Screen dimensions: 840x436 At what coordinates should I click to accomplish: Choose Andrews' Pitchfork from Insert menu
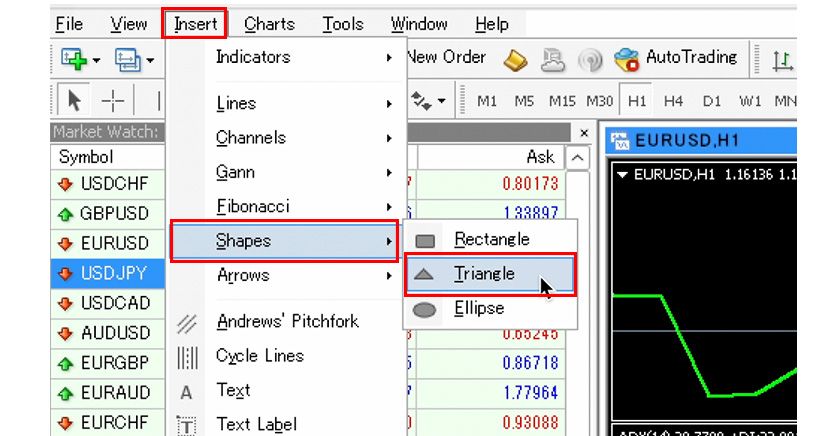[x=287, y=321]
